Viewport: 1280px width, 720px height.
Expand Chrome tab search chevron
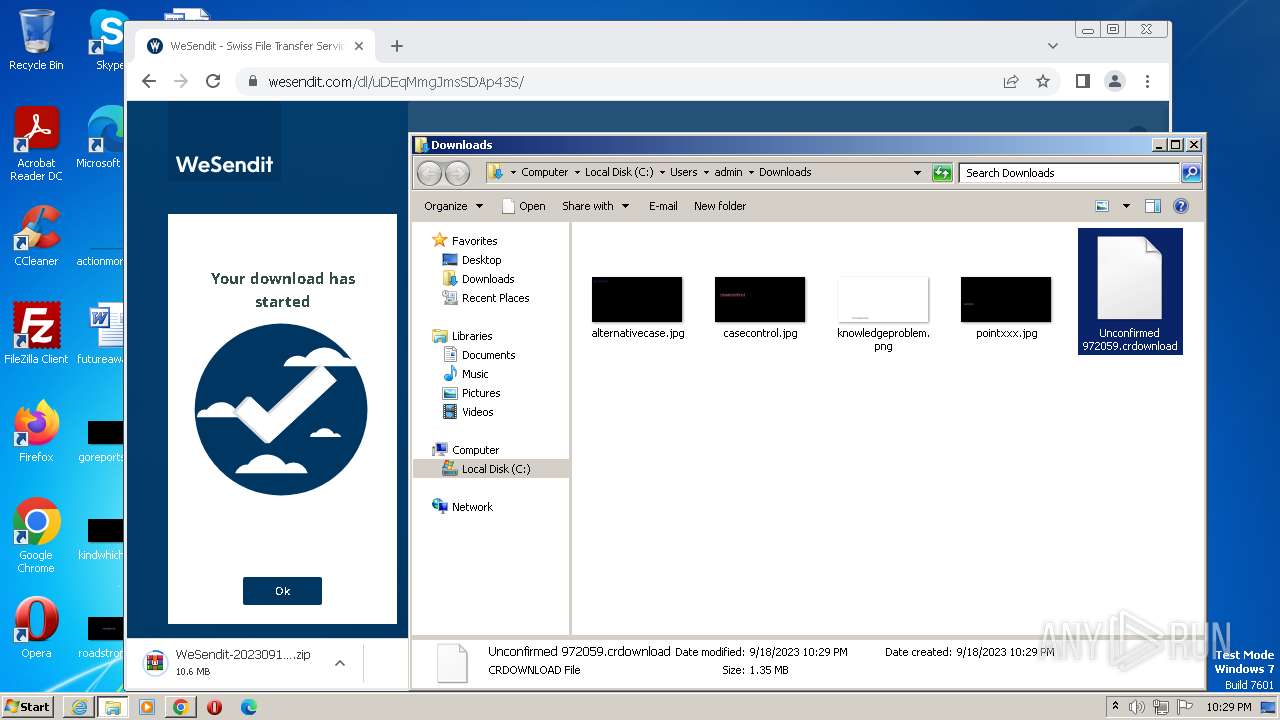pos(1053,46)
